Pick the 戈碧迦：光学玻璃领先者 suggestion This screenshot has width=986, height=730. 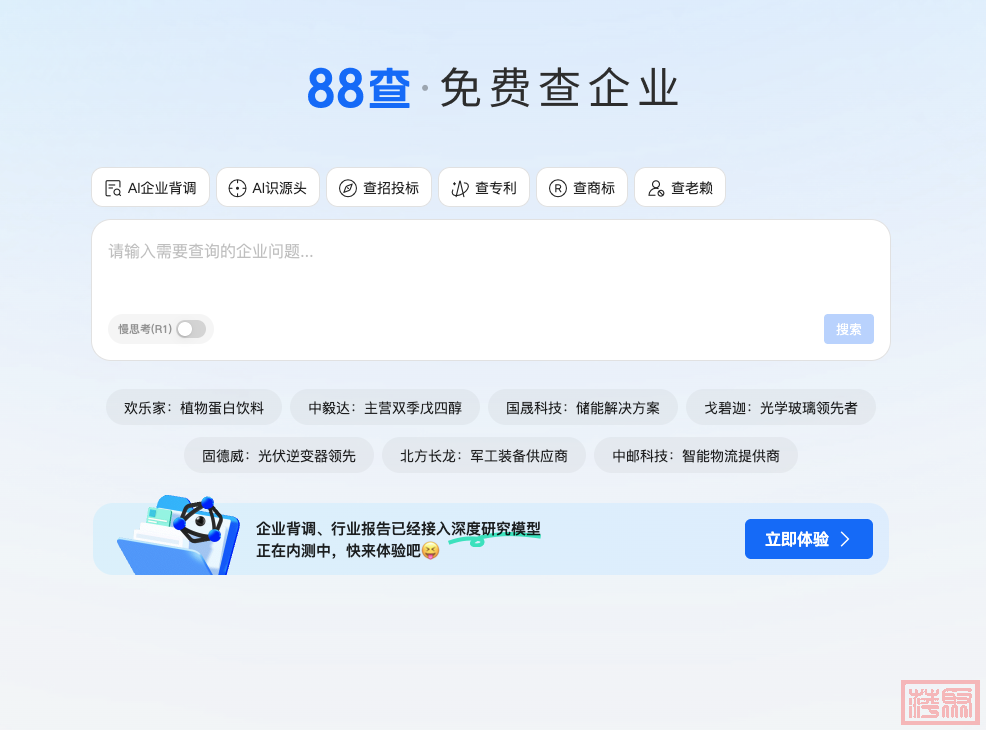781,408
